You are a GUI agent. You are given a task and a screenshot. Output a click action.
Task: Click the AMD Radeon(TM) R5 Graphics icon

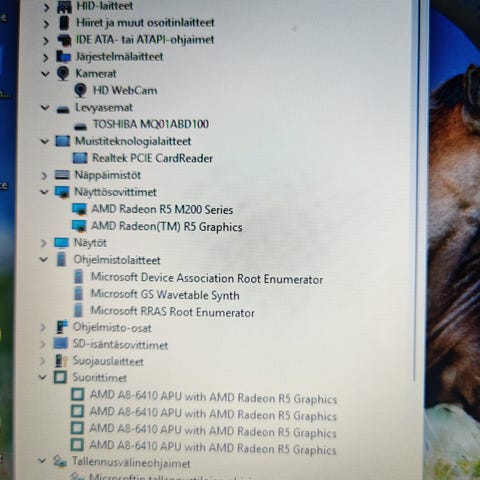[79, 226]
